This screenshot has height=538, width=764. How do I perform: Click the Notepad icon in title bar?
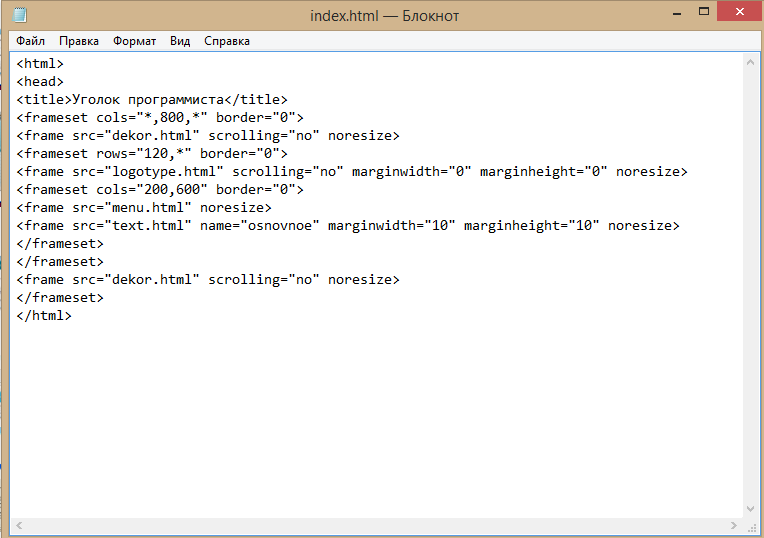click(20, 15)
